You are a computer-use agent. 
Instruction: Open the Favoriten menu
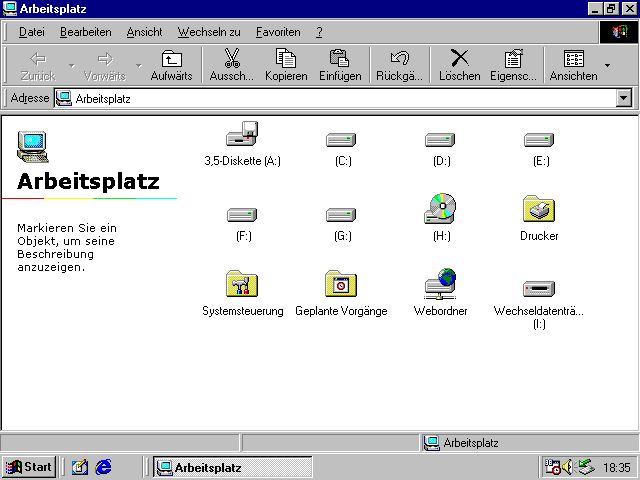click(x=278, y=32)
